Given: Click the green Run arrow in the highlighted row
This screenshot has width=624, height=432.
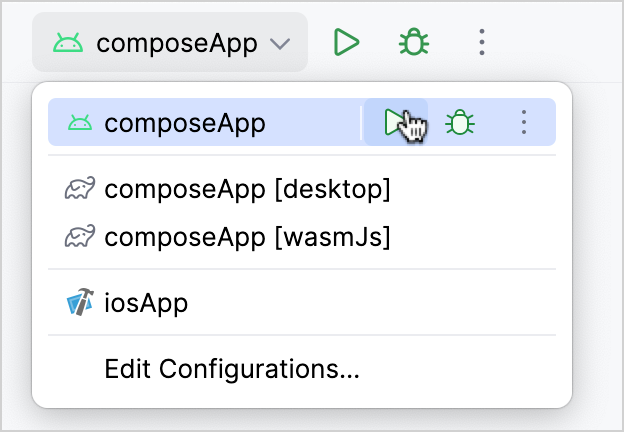Looking at the screenshot, I should [393, 122].
